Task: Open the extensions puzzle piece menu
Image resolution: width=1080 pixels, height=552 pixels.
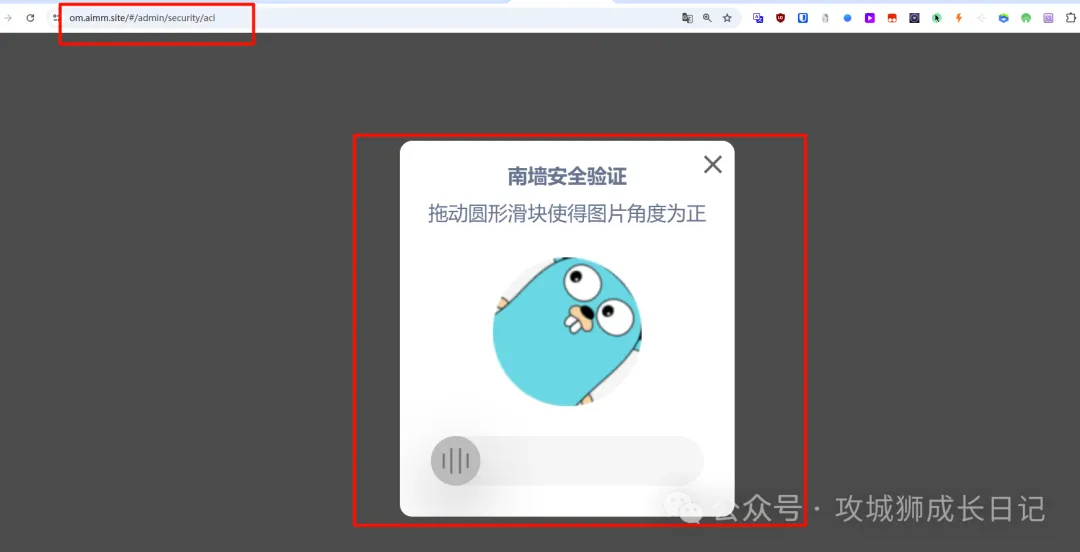Action: coord(1070,18)
